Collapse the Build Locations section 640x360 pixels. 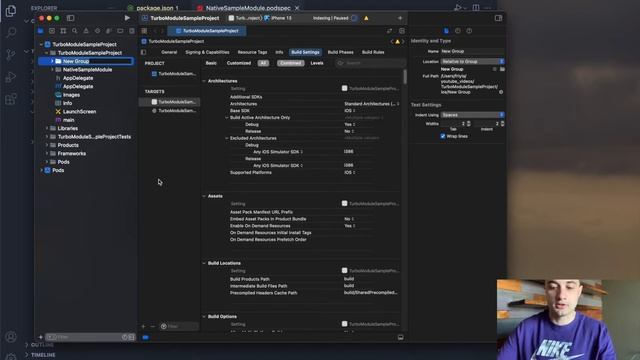click(204, 263)
